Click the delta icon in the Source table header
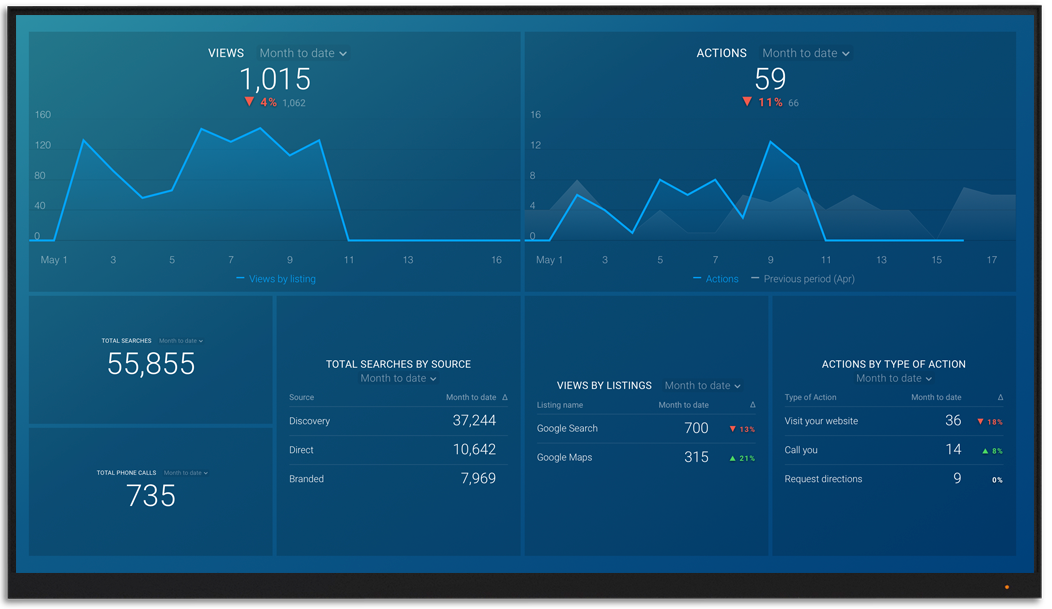The width and height of the screenshot is (1052, 609). [505, 398]
